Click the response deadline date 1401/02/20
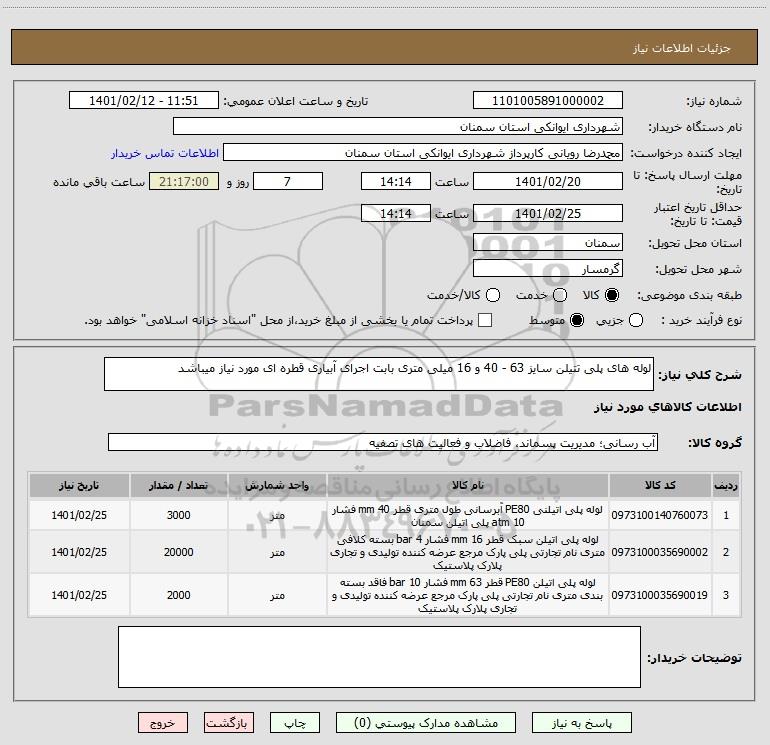 (x=548, y=181)
